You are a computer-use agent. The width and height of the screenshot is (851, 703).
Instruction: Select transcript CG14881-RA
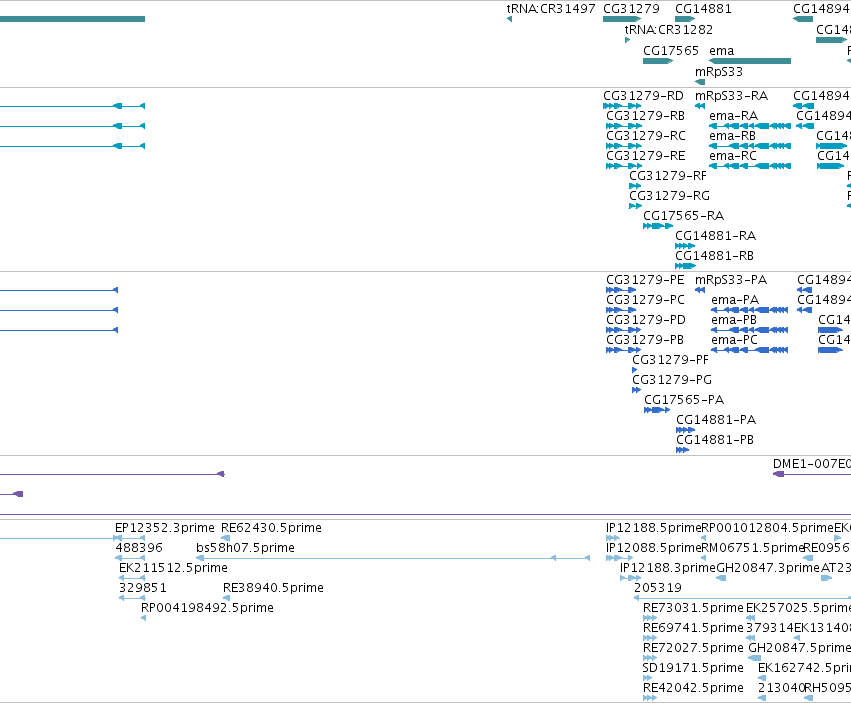tap(715, 236)
